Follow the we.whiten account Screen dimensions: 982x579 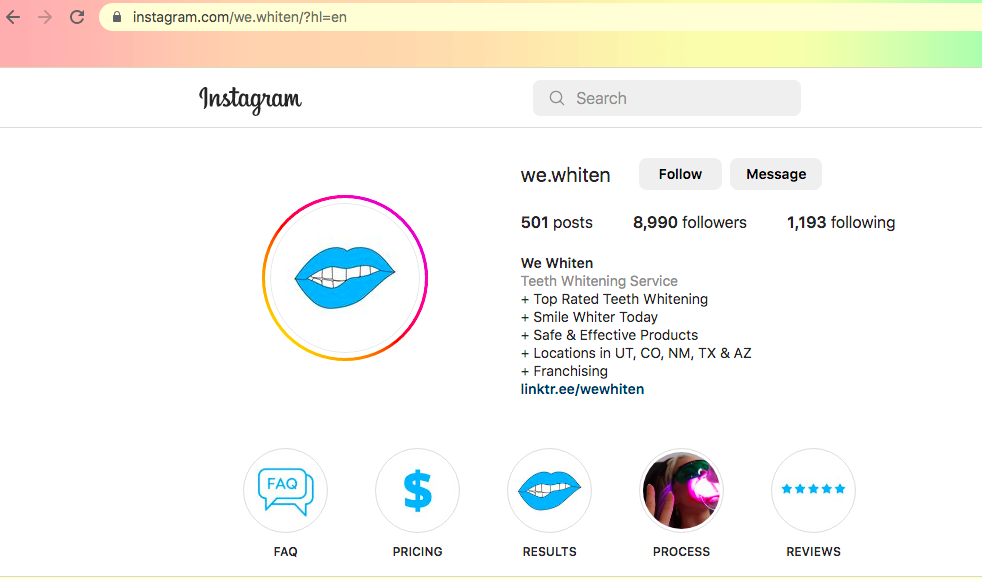680,174
